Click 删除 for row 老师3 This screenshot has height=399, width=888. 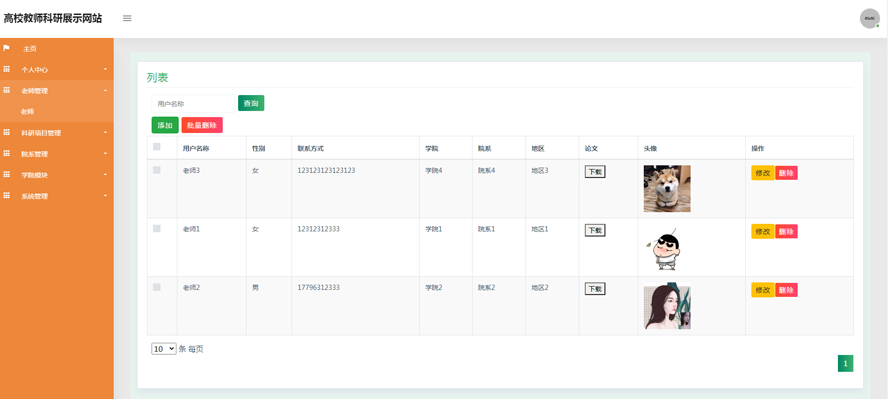(x=786, y=173)
